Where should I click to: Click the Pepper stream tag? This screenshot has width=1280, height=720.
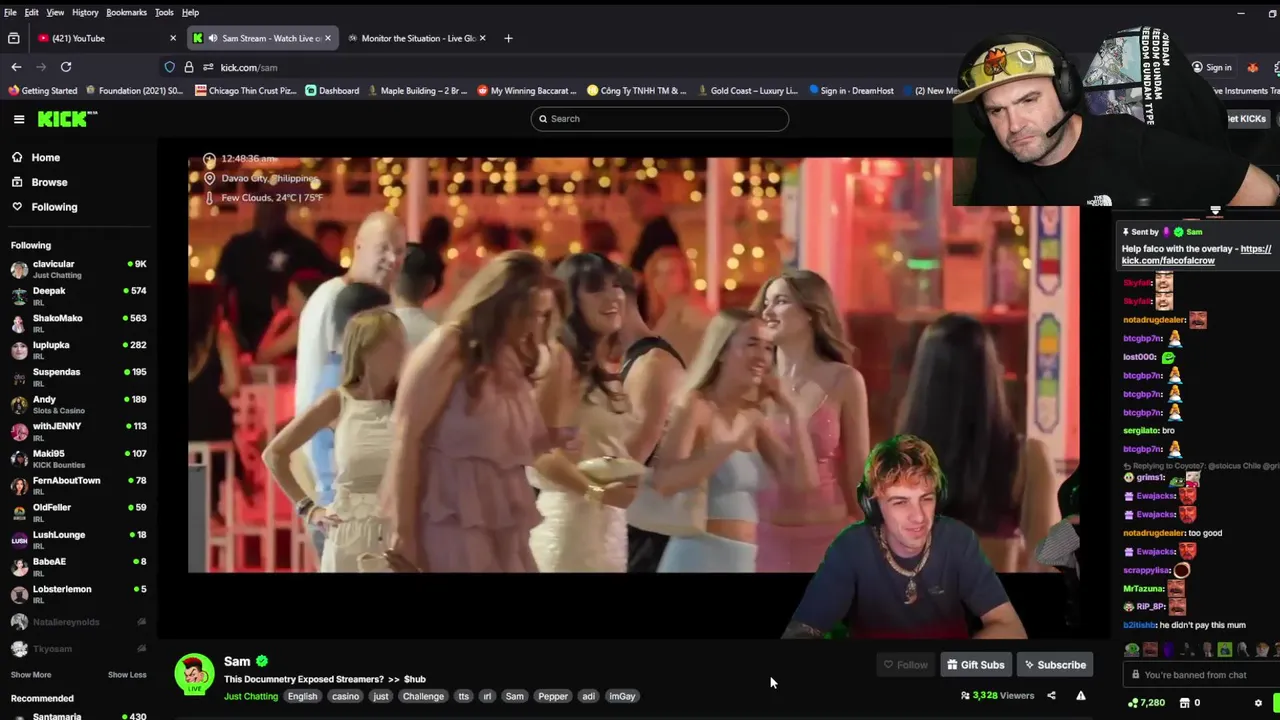click(553, 696)
